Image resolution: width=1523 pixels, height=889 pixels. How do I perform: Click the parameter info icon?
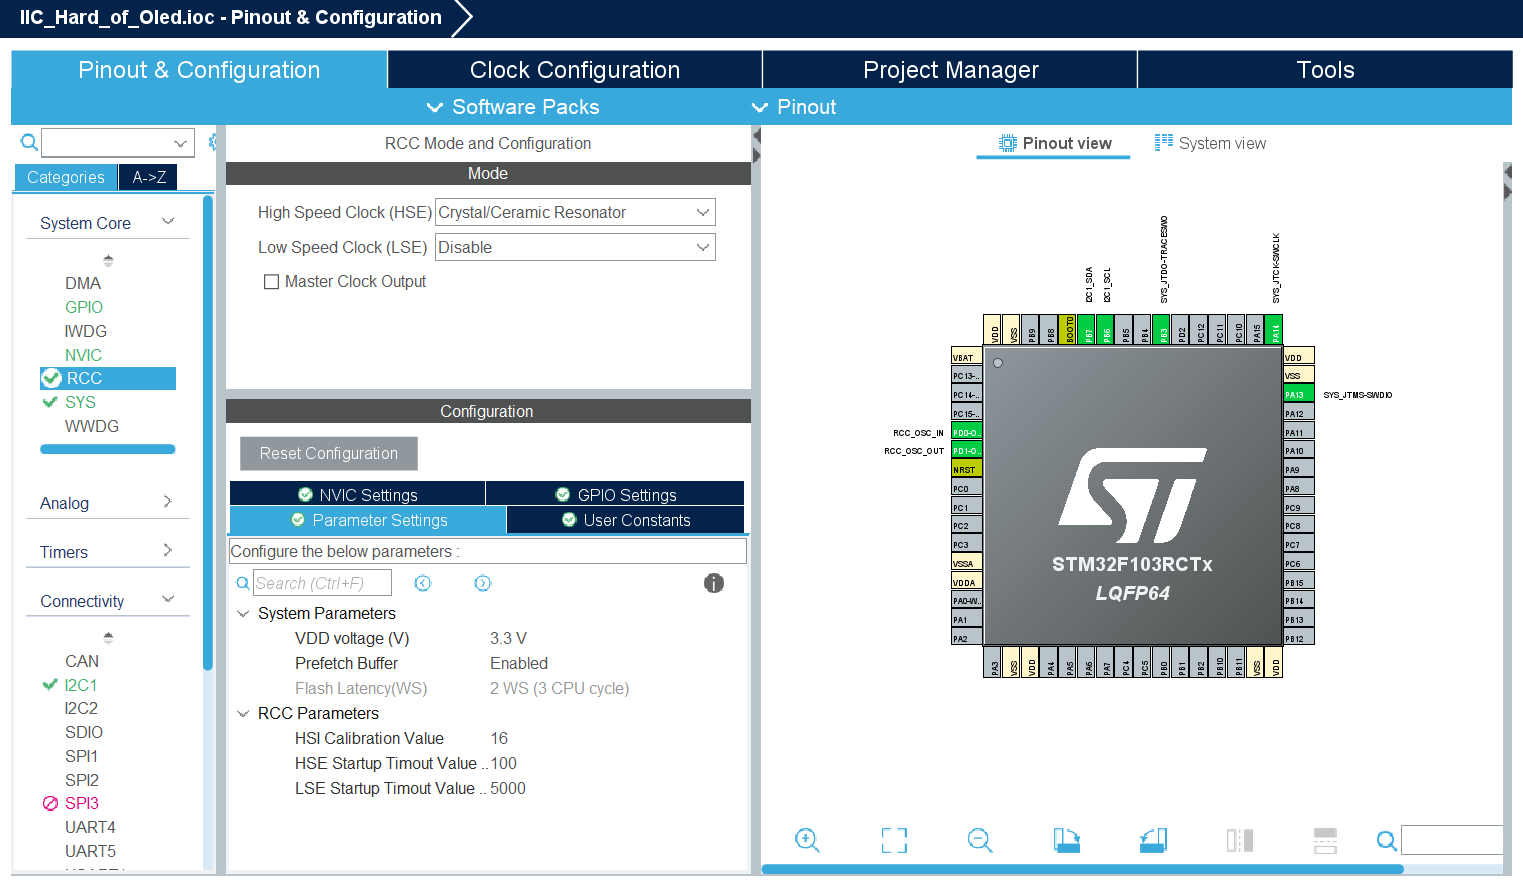pos(713,583)
